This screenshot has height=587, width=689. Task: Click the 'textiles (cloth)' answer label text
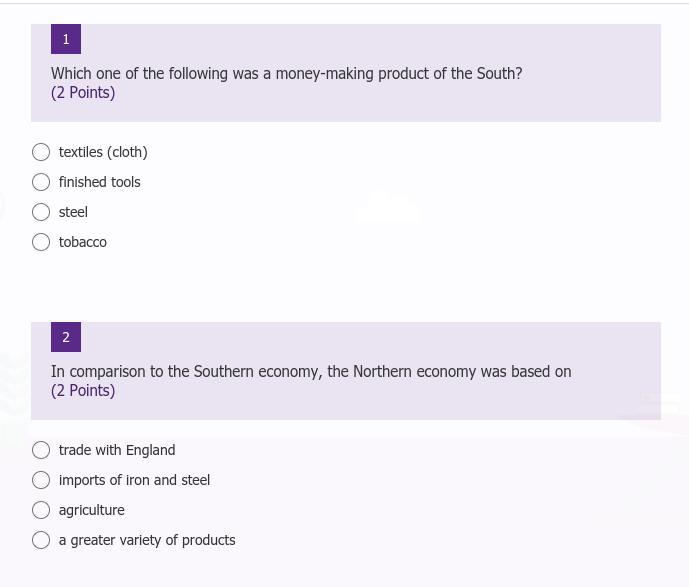tap(103, 152)
